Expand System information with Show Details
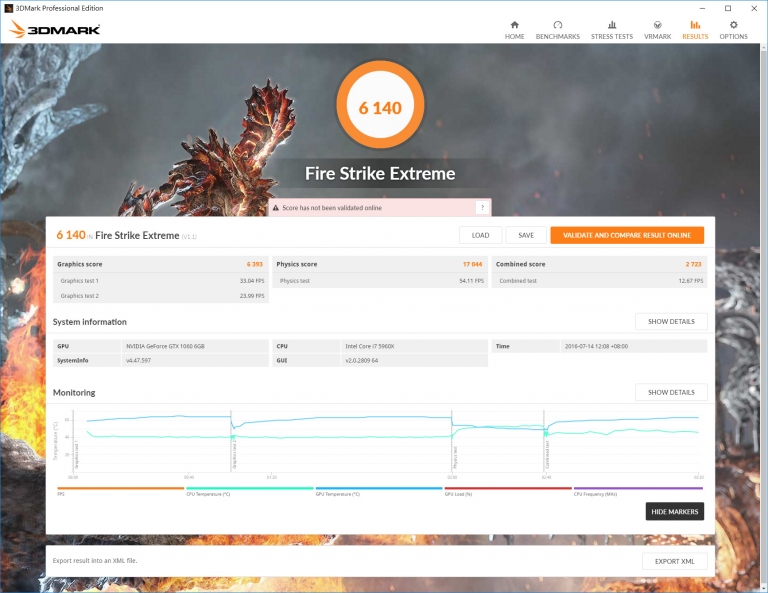This screenshot has width=768, height=593. pos(671,322)
